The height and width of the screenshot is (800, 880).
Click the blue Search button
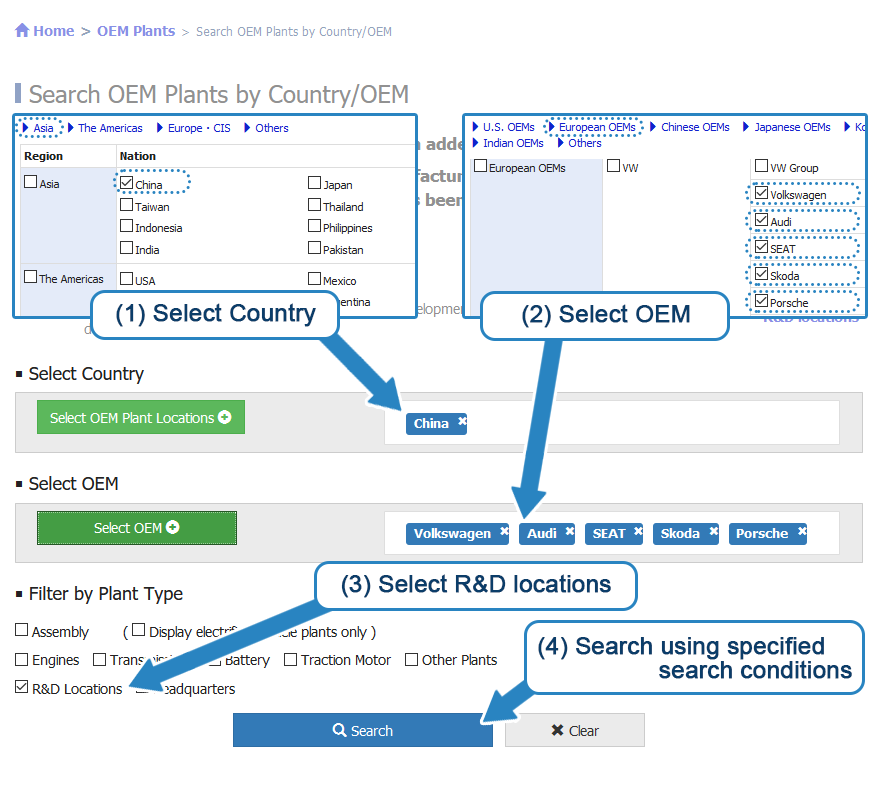coord(363,730)
